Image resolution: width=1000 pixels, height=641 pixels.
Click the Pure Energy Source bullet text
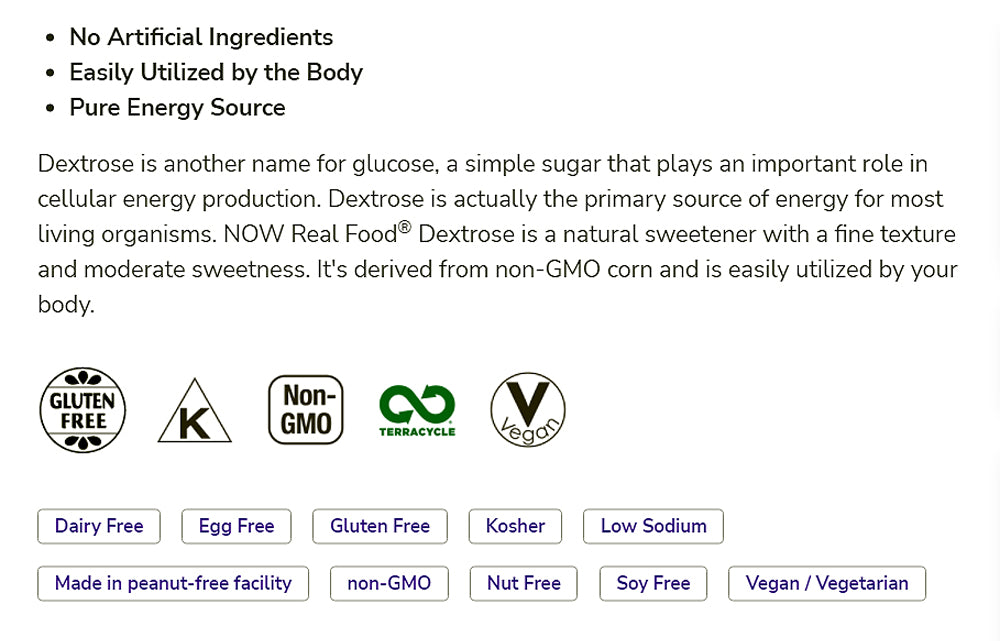(x=177, y=108)
